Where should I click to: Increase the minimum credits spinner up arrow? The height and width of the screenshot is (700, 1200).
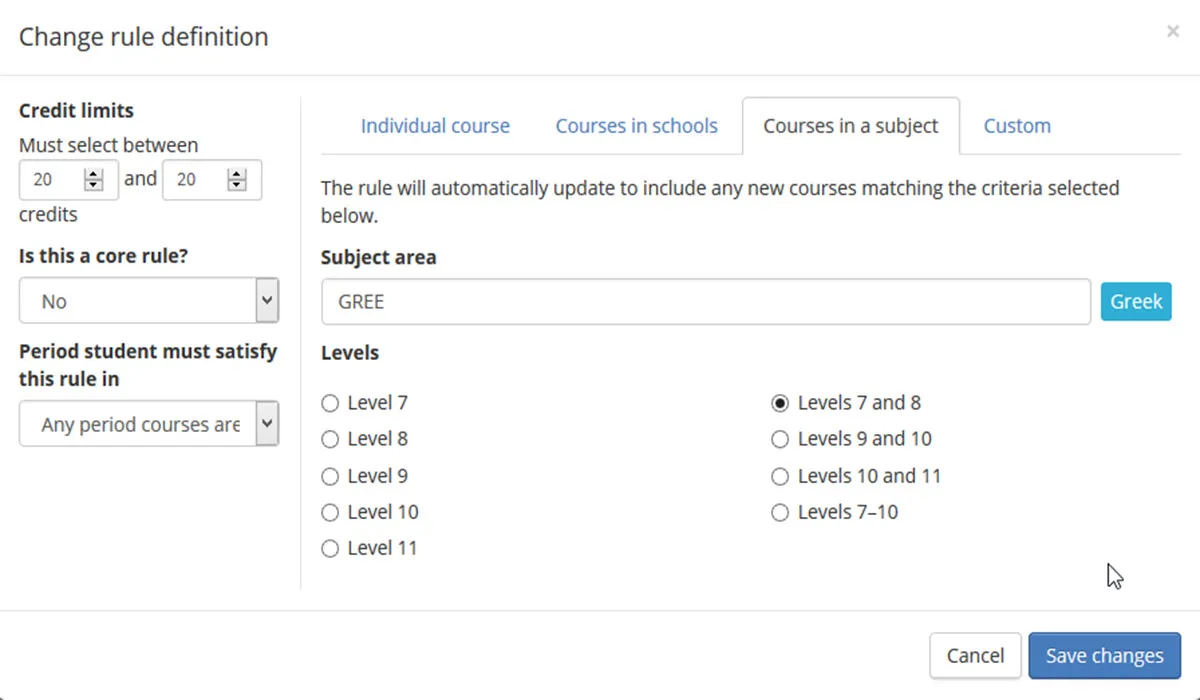click(x=94, y=175)
